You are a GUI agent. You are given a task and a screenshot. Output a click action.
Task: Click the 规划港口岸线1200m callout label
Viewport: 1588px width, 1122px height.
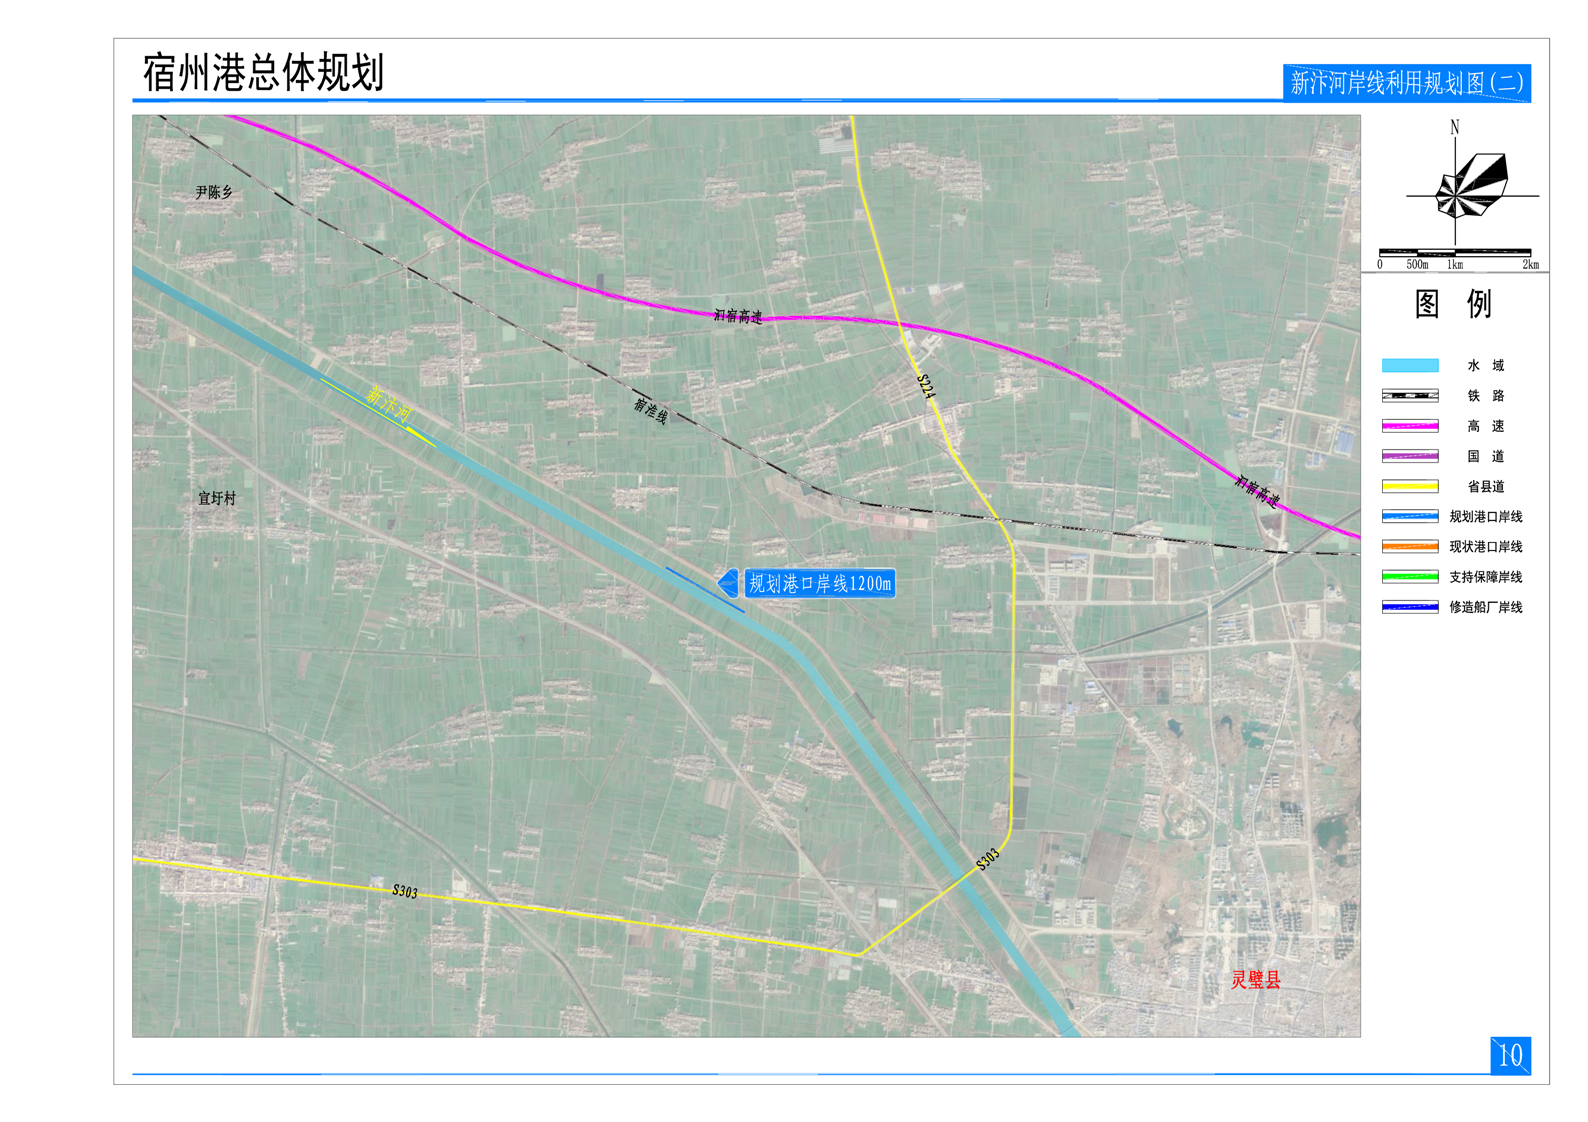(x=819, y=583)
